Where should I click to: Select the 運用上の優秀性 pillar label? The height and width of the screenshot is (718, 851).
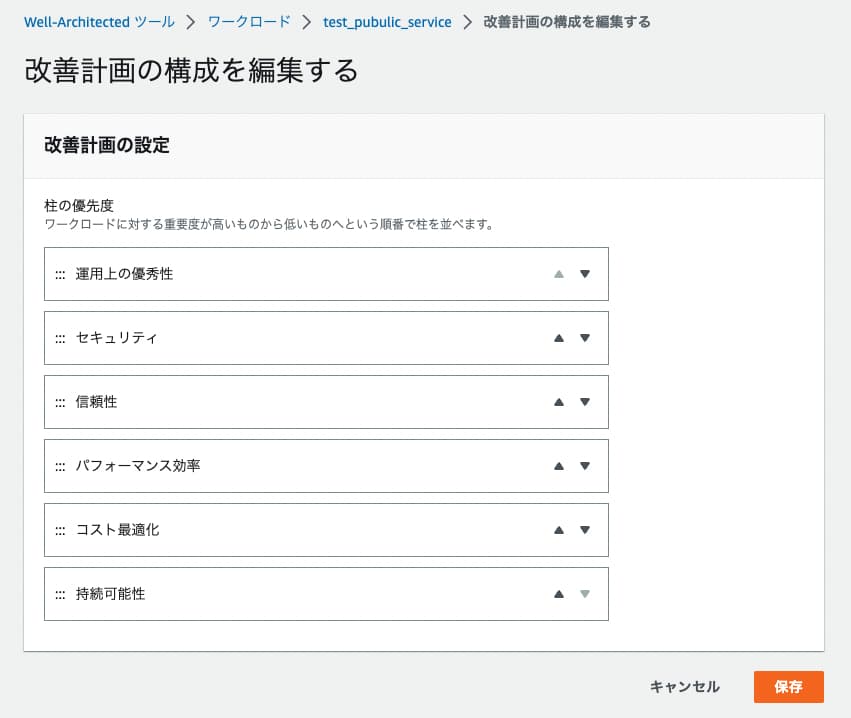(x=124, y=274)
